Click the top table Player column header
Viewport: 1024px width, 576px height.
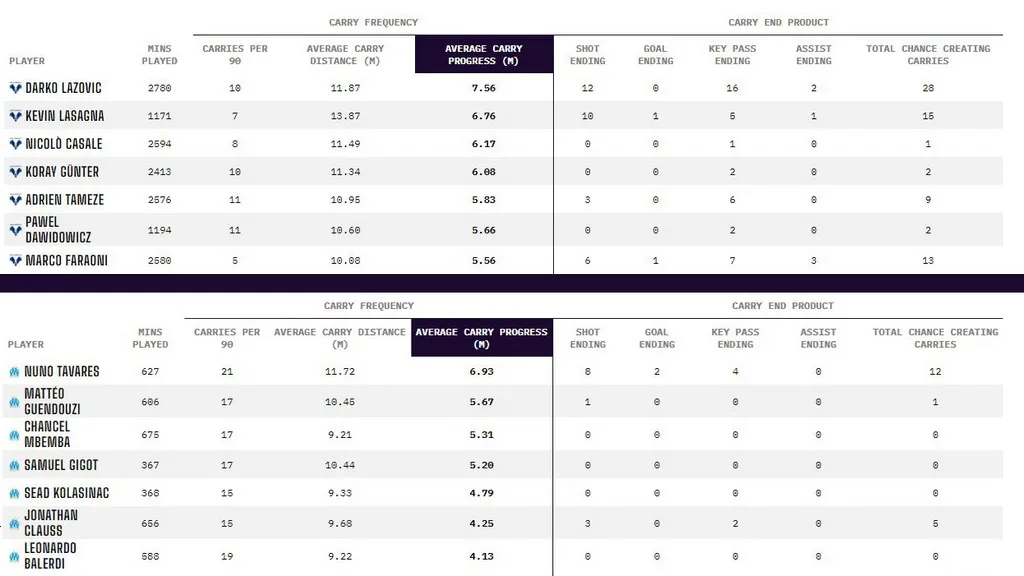27,61
